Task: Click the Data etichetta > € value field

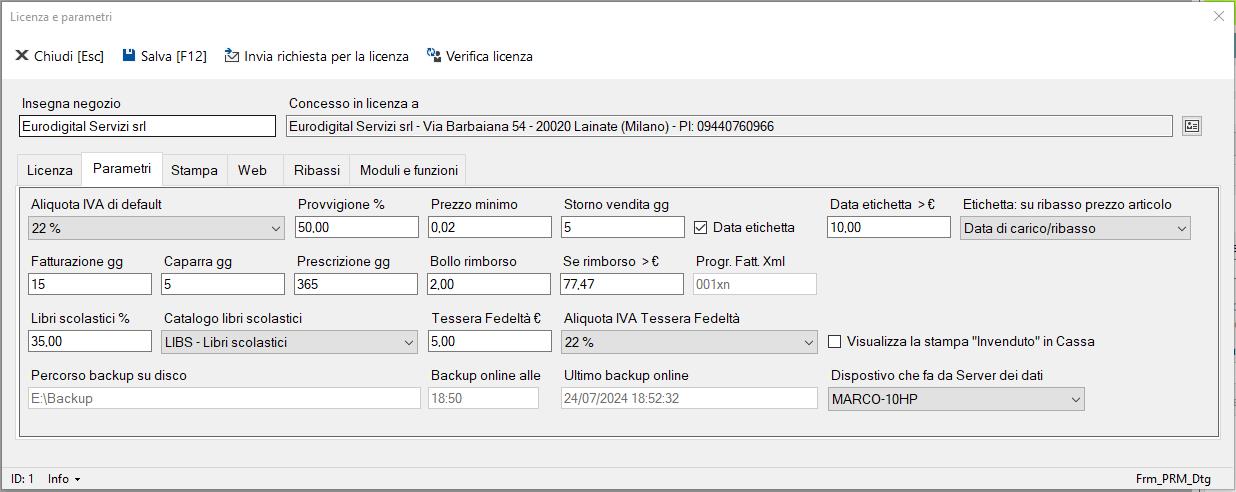Action: click(x=889, y=228)
